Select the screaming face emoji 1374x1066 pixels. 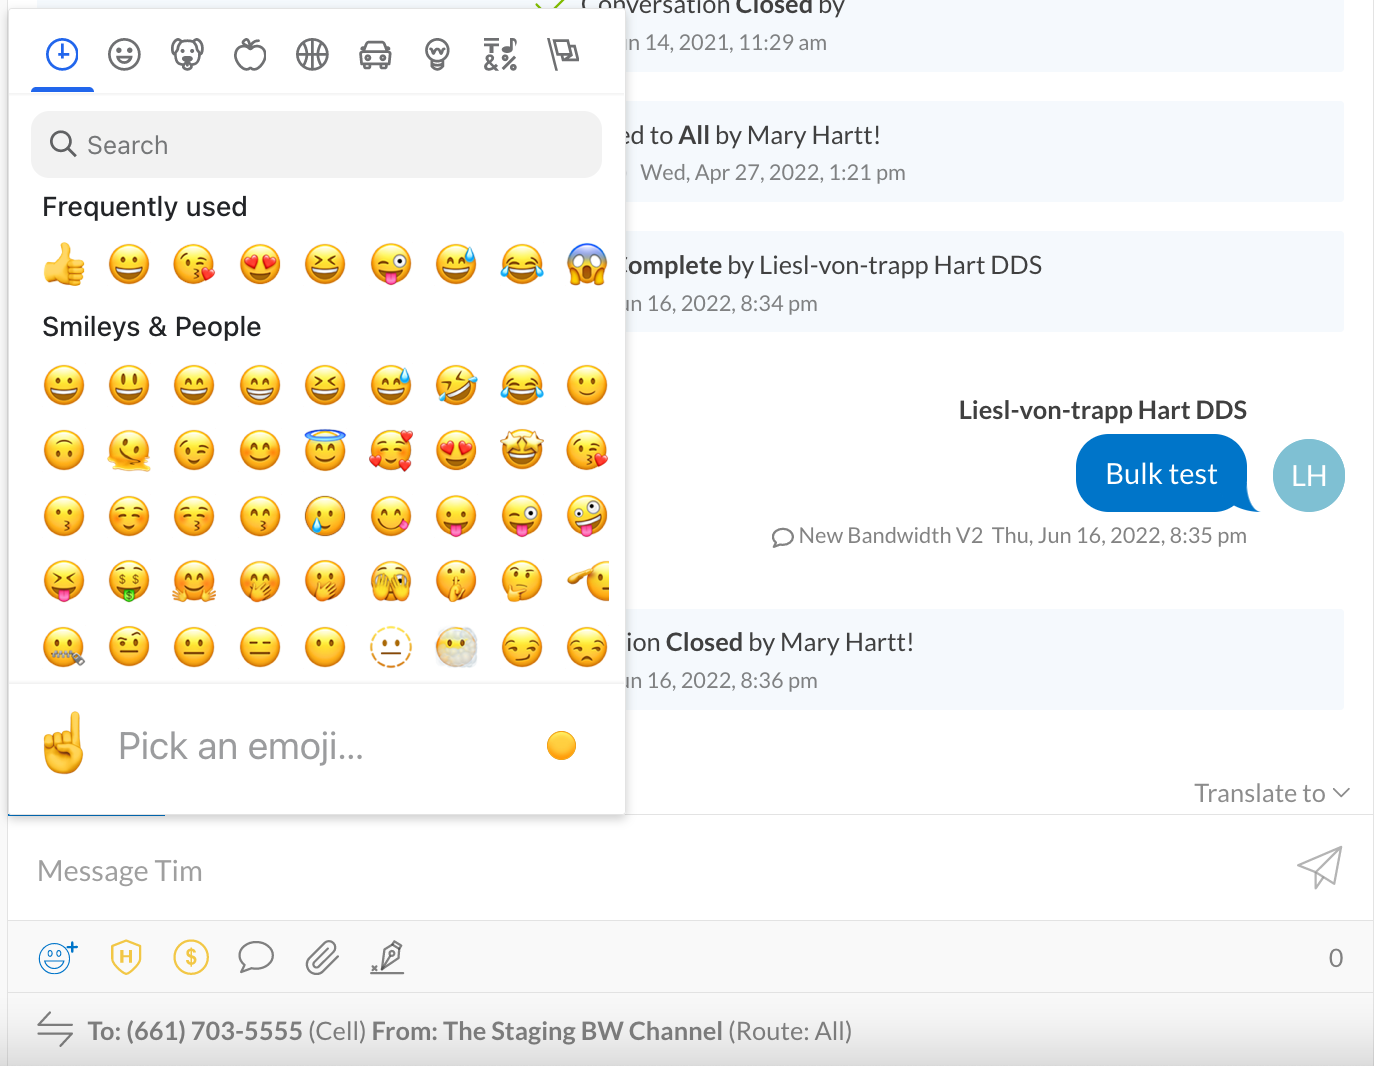(x=587, y=265)
